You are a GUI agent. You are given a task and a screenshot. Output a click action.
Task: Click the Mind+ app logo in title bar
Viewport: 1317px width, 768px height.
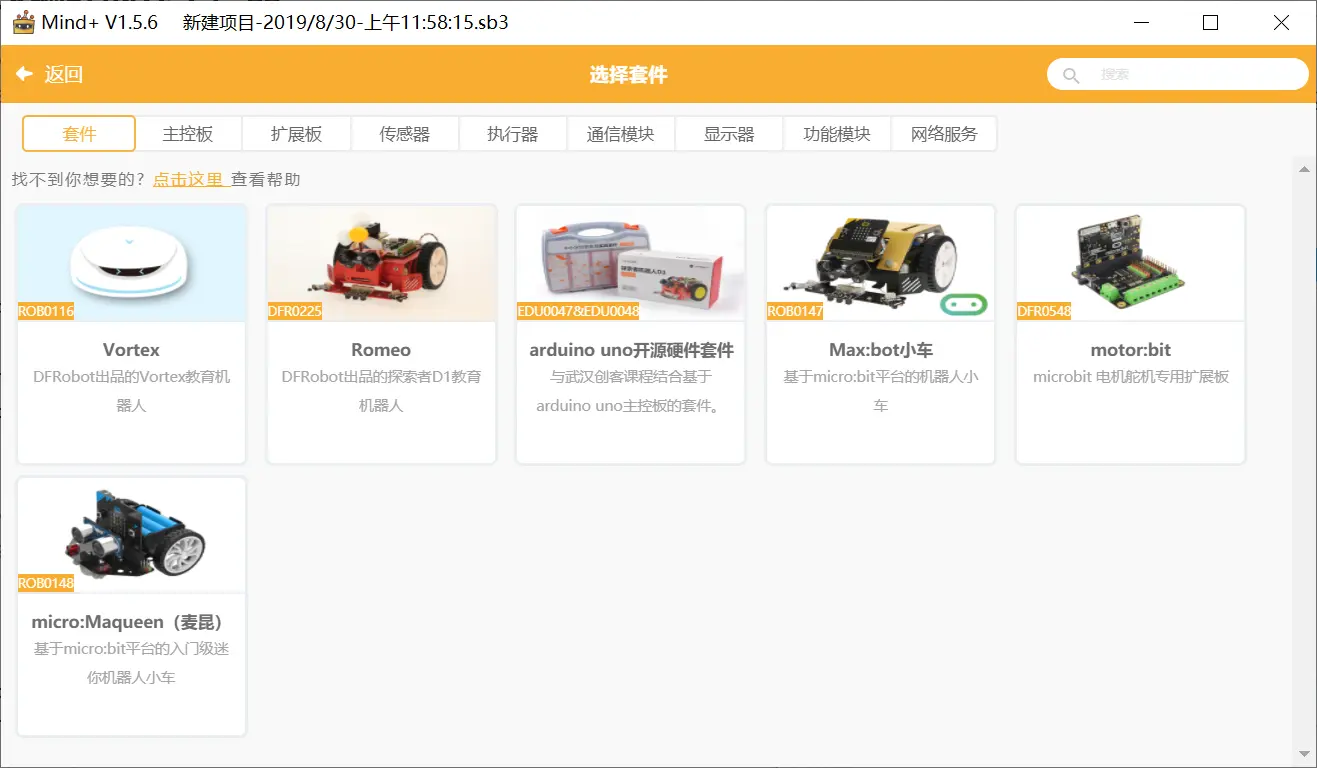click(x=22, y=22)
